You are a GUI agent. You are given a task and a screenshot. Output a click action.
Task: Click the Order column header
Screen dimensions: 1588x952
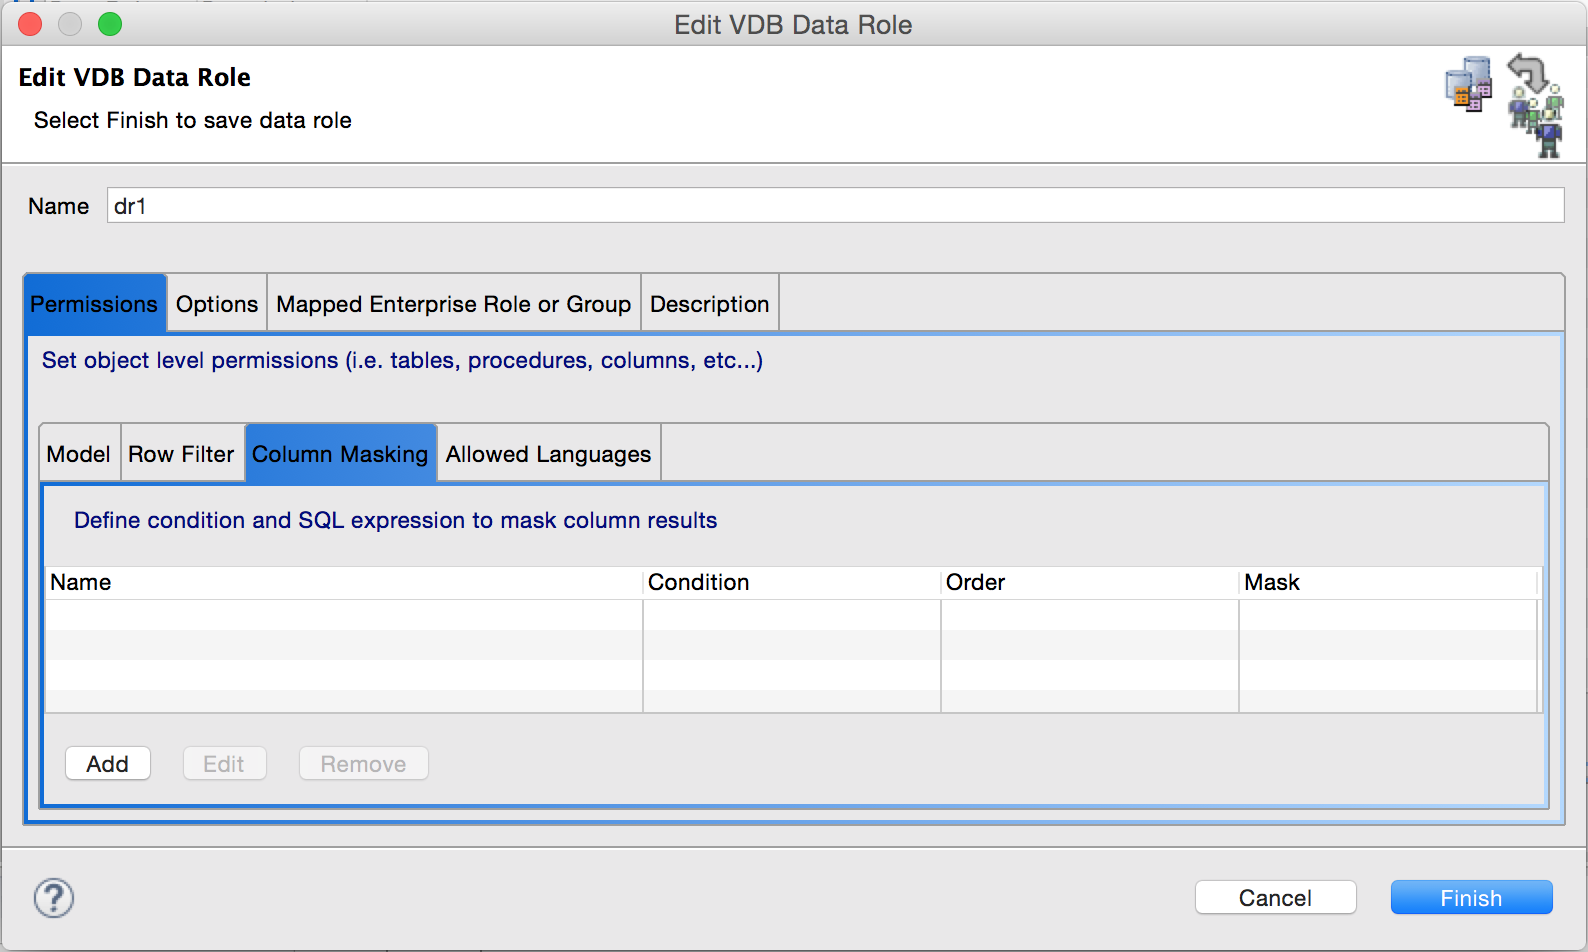[1089, 583]
